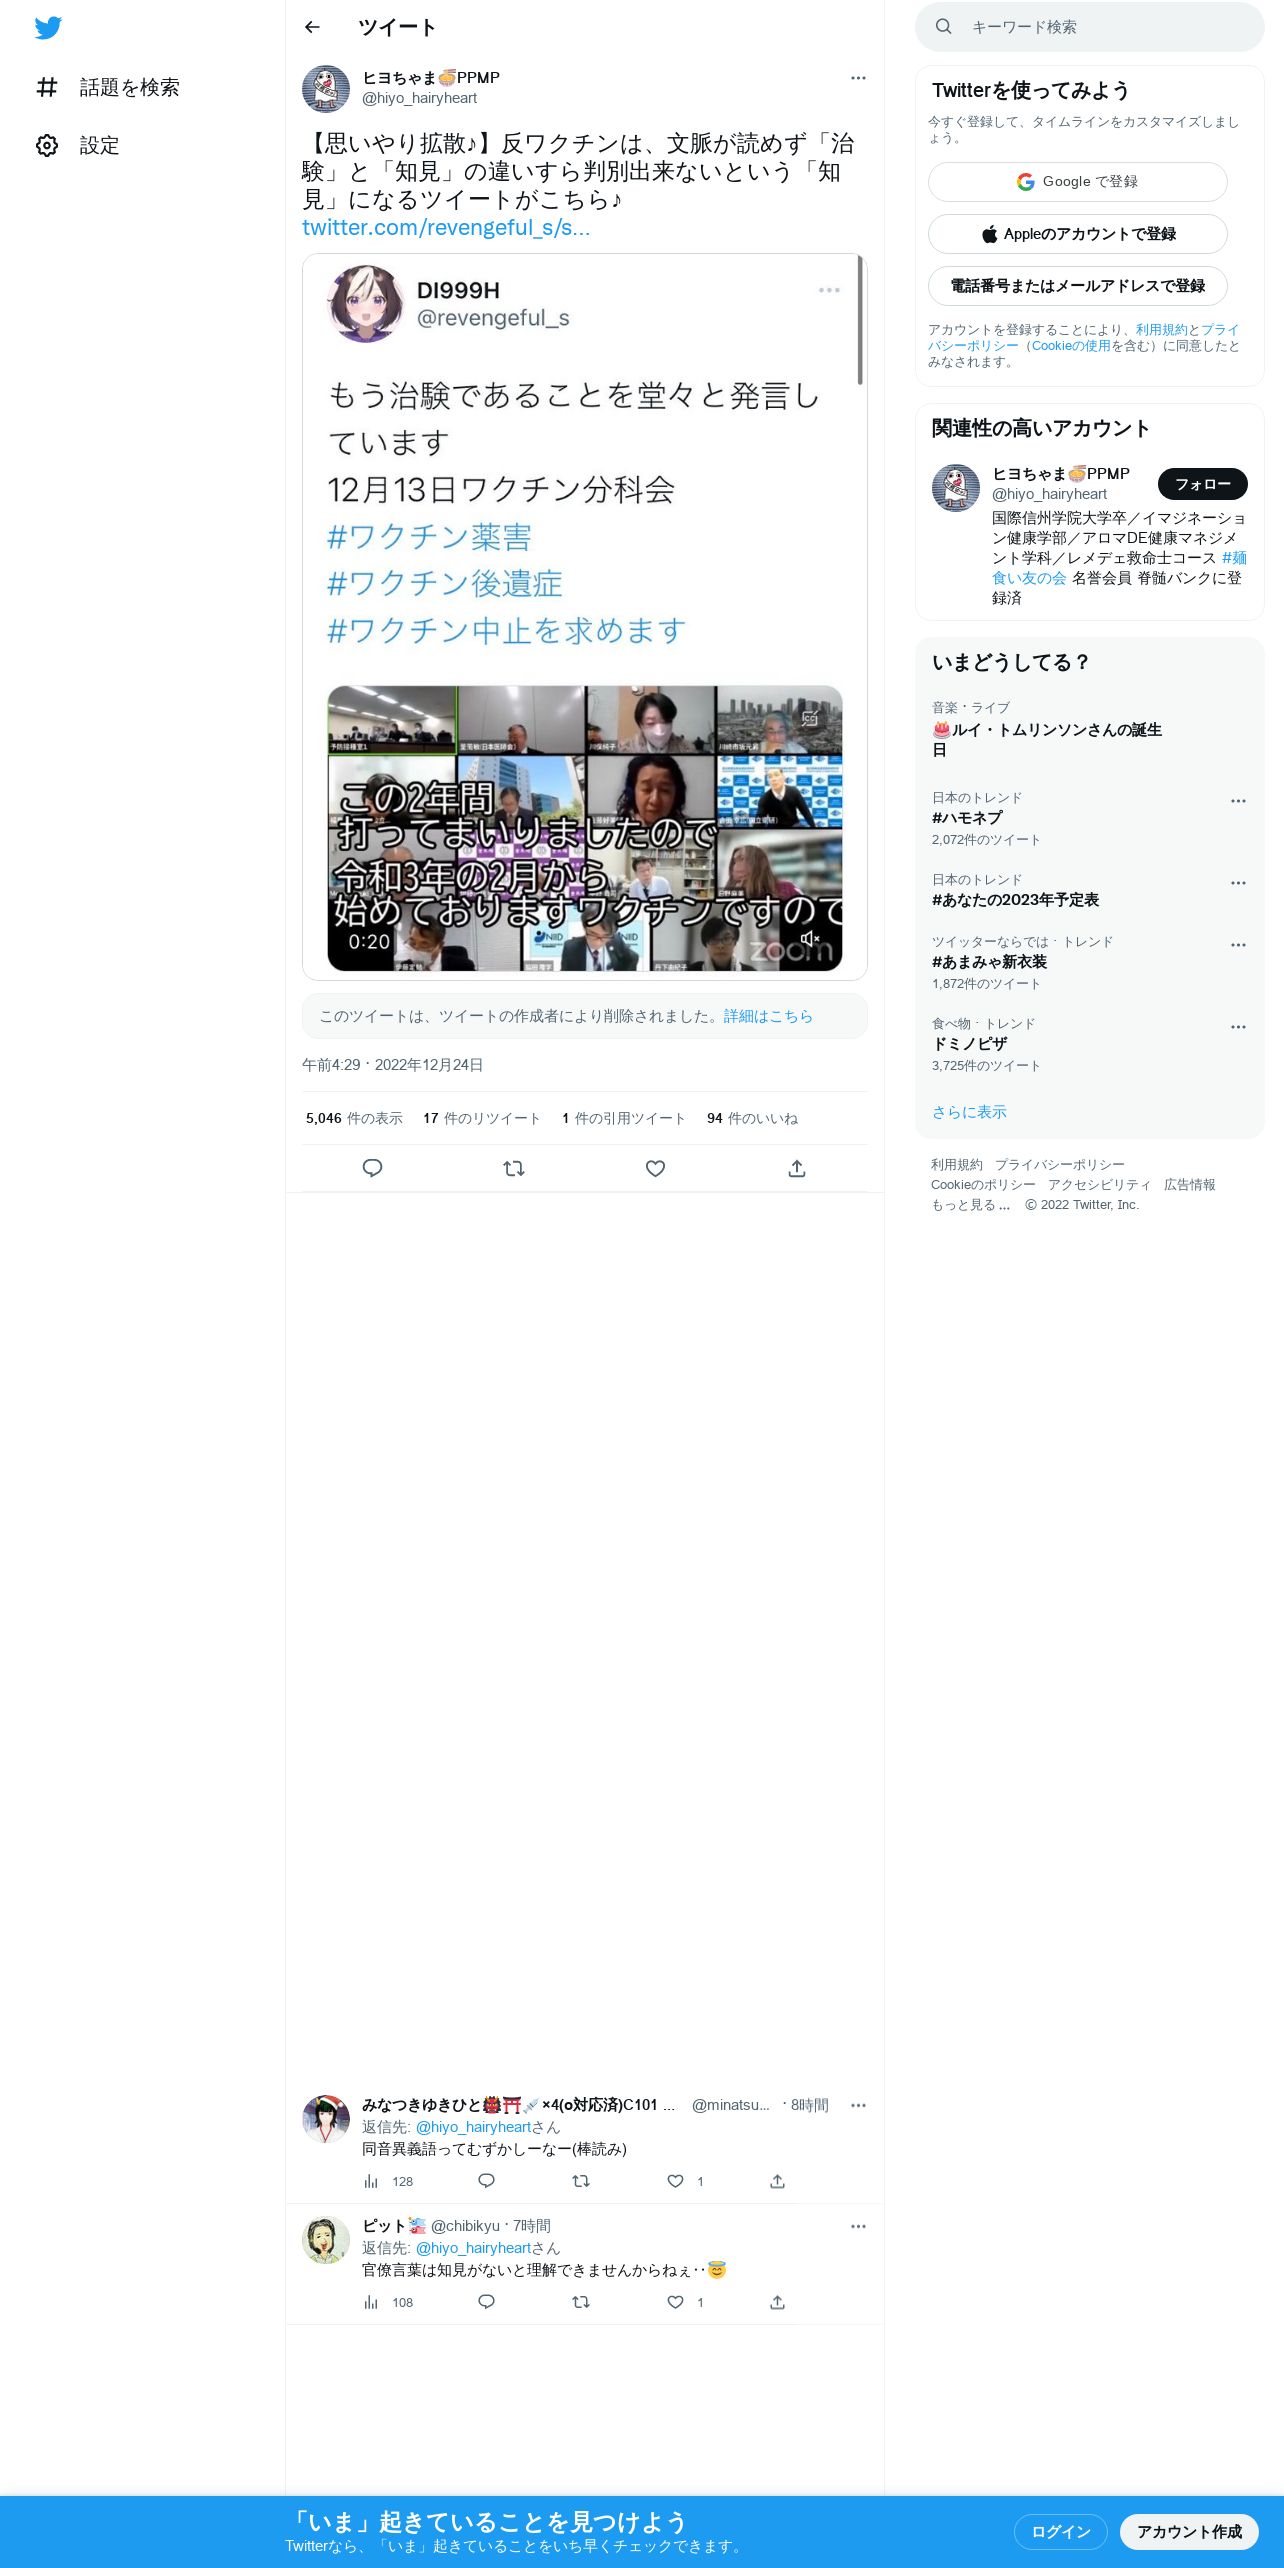Like the main tweet with heart
The width and height of the screenshot is (1284, 2568).
click(x=655, y=1168)
